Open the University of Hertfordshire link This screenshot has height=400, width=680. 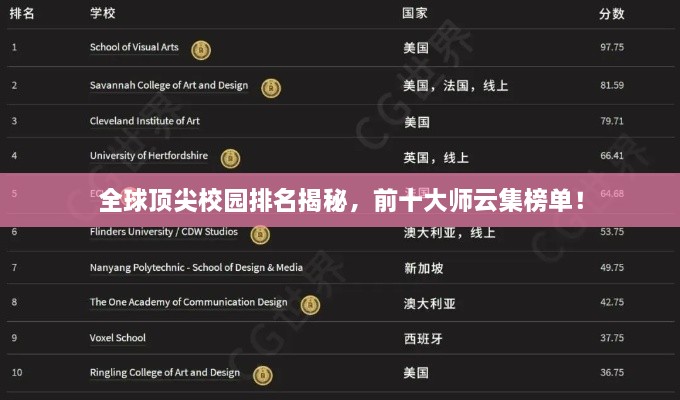coord(149,155)
